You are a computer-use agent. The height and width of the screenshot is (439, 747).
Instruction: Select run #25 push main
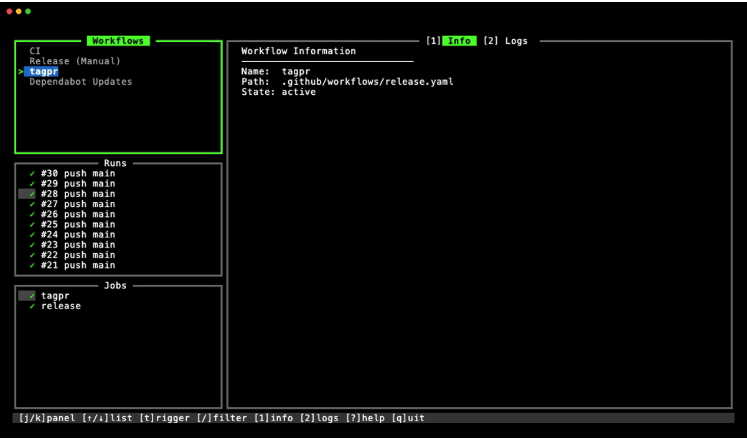(x=71, y=225)
